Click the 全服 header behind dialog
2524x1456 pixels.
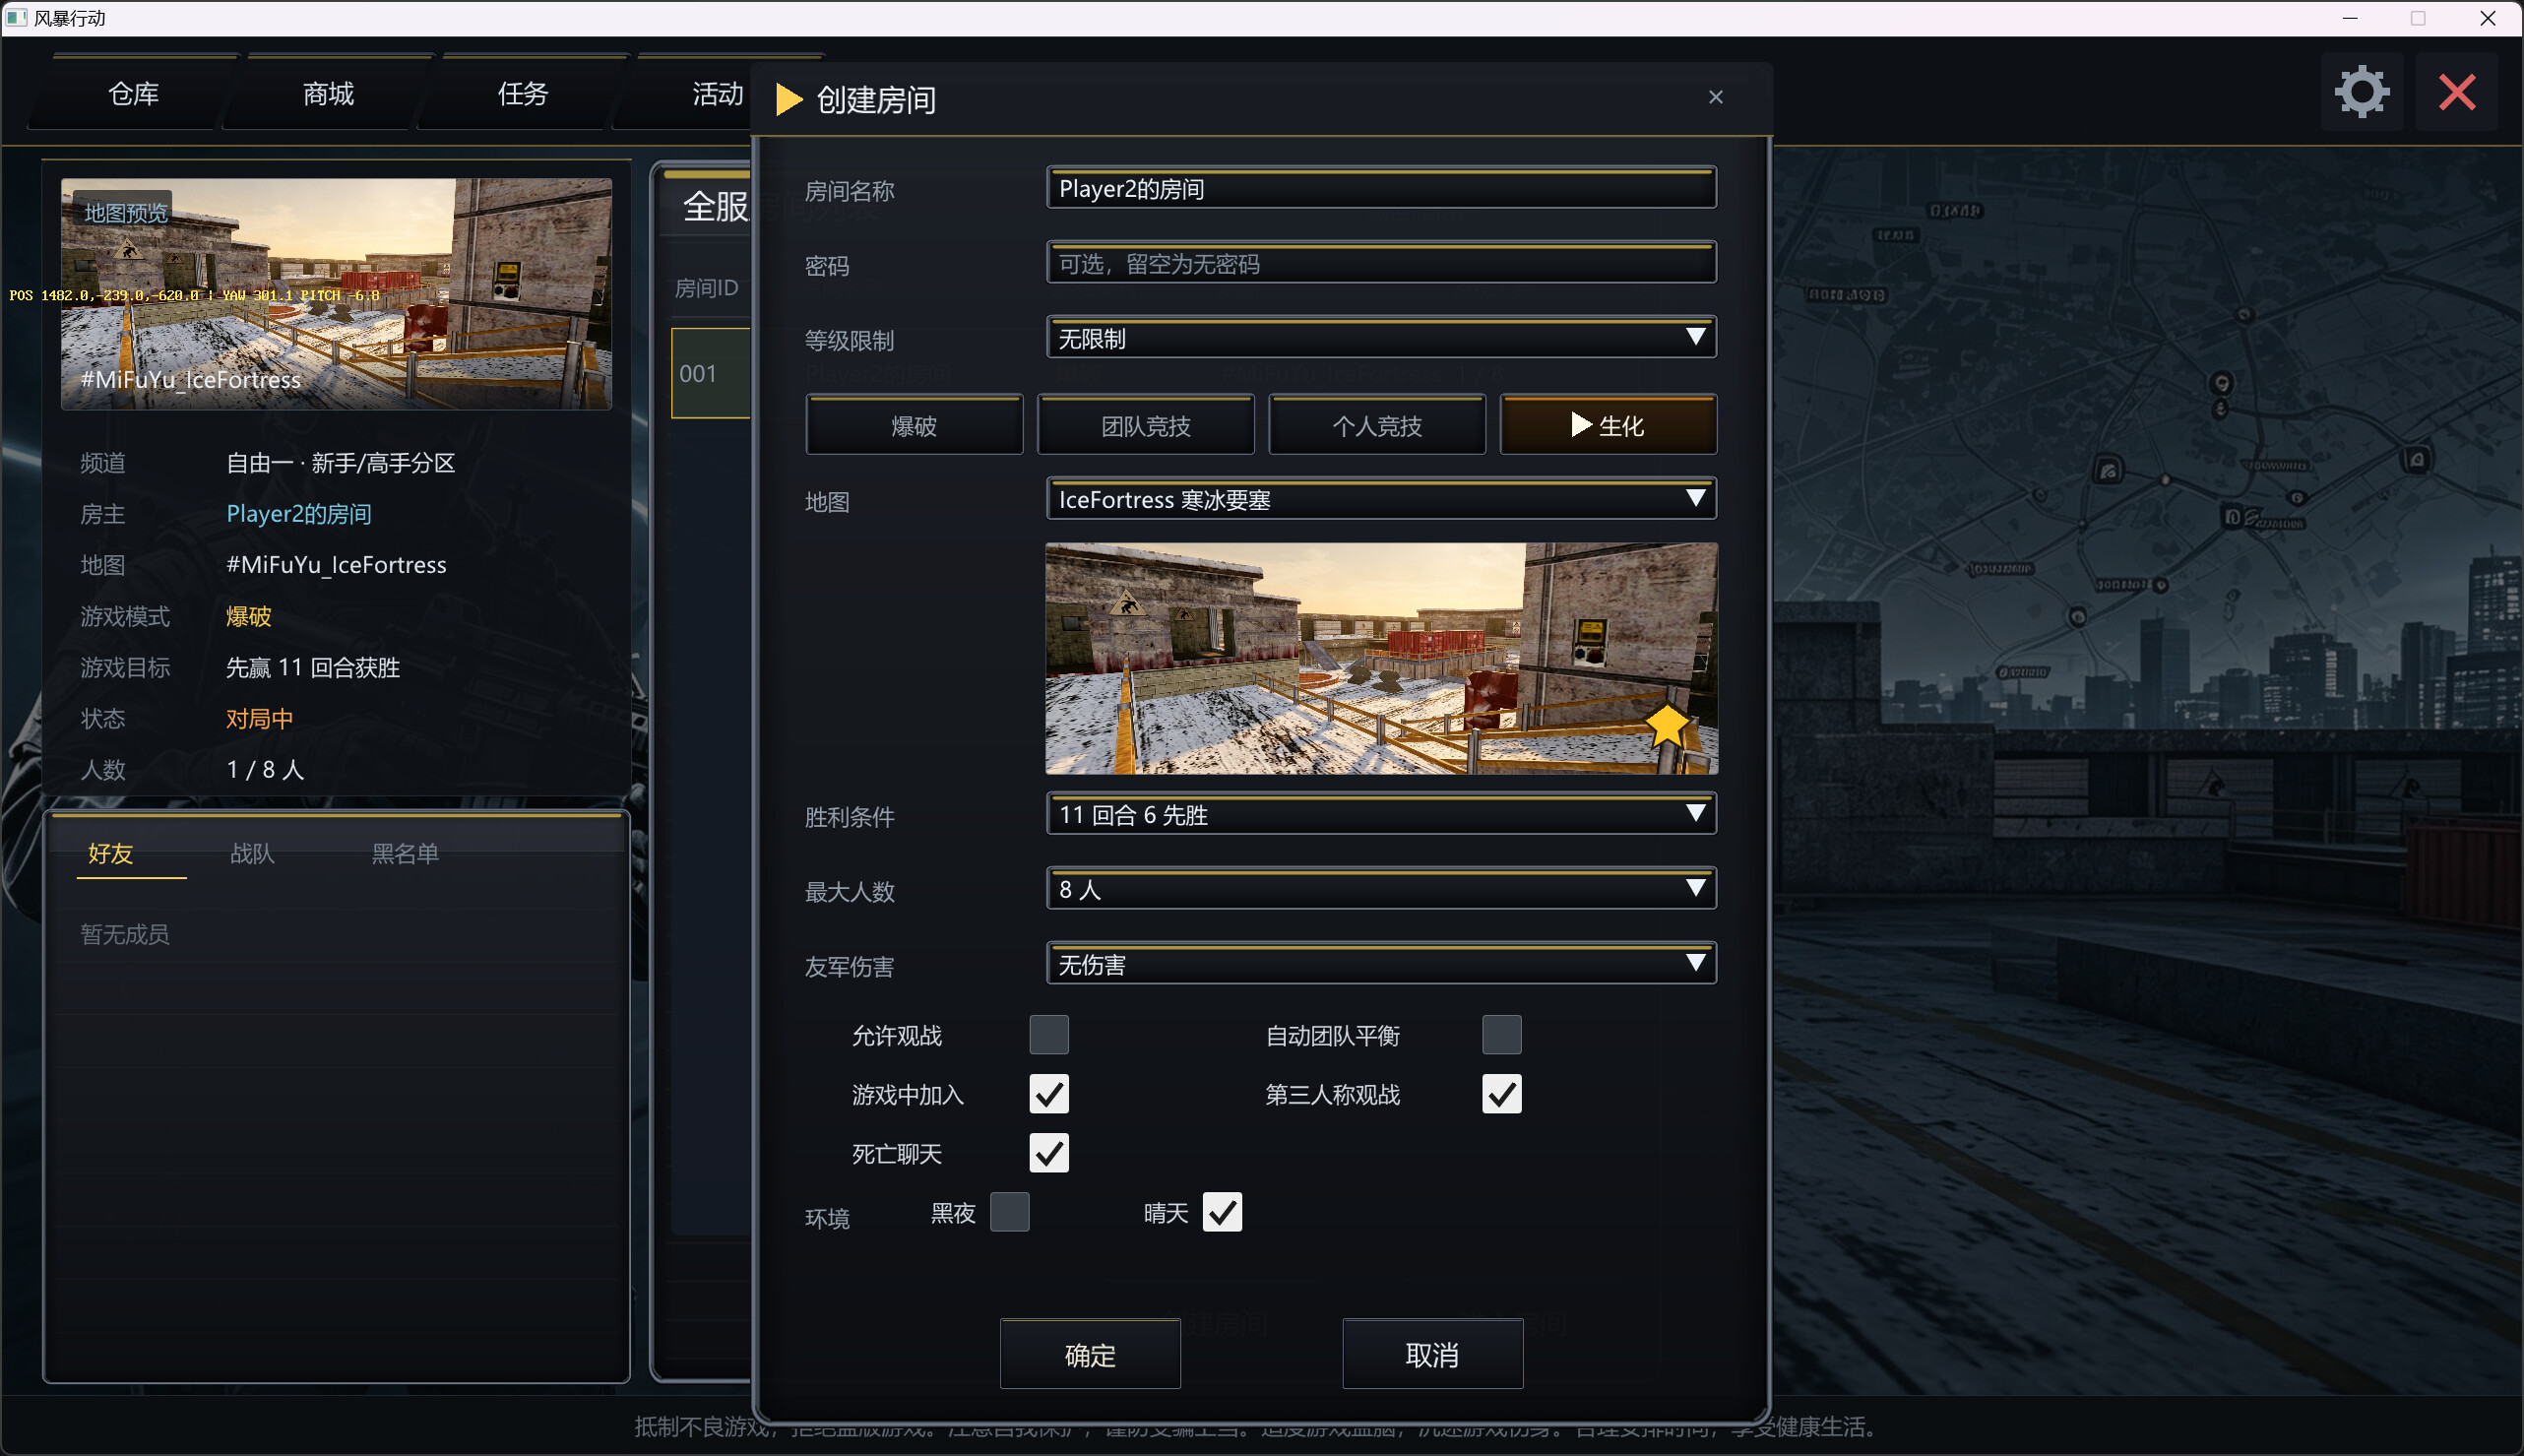click(x=715, y=206)
